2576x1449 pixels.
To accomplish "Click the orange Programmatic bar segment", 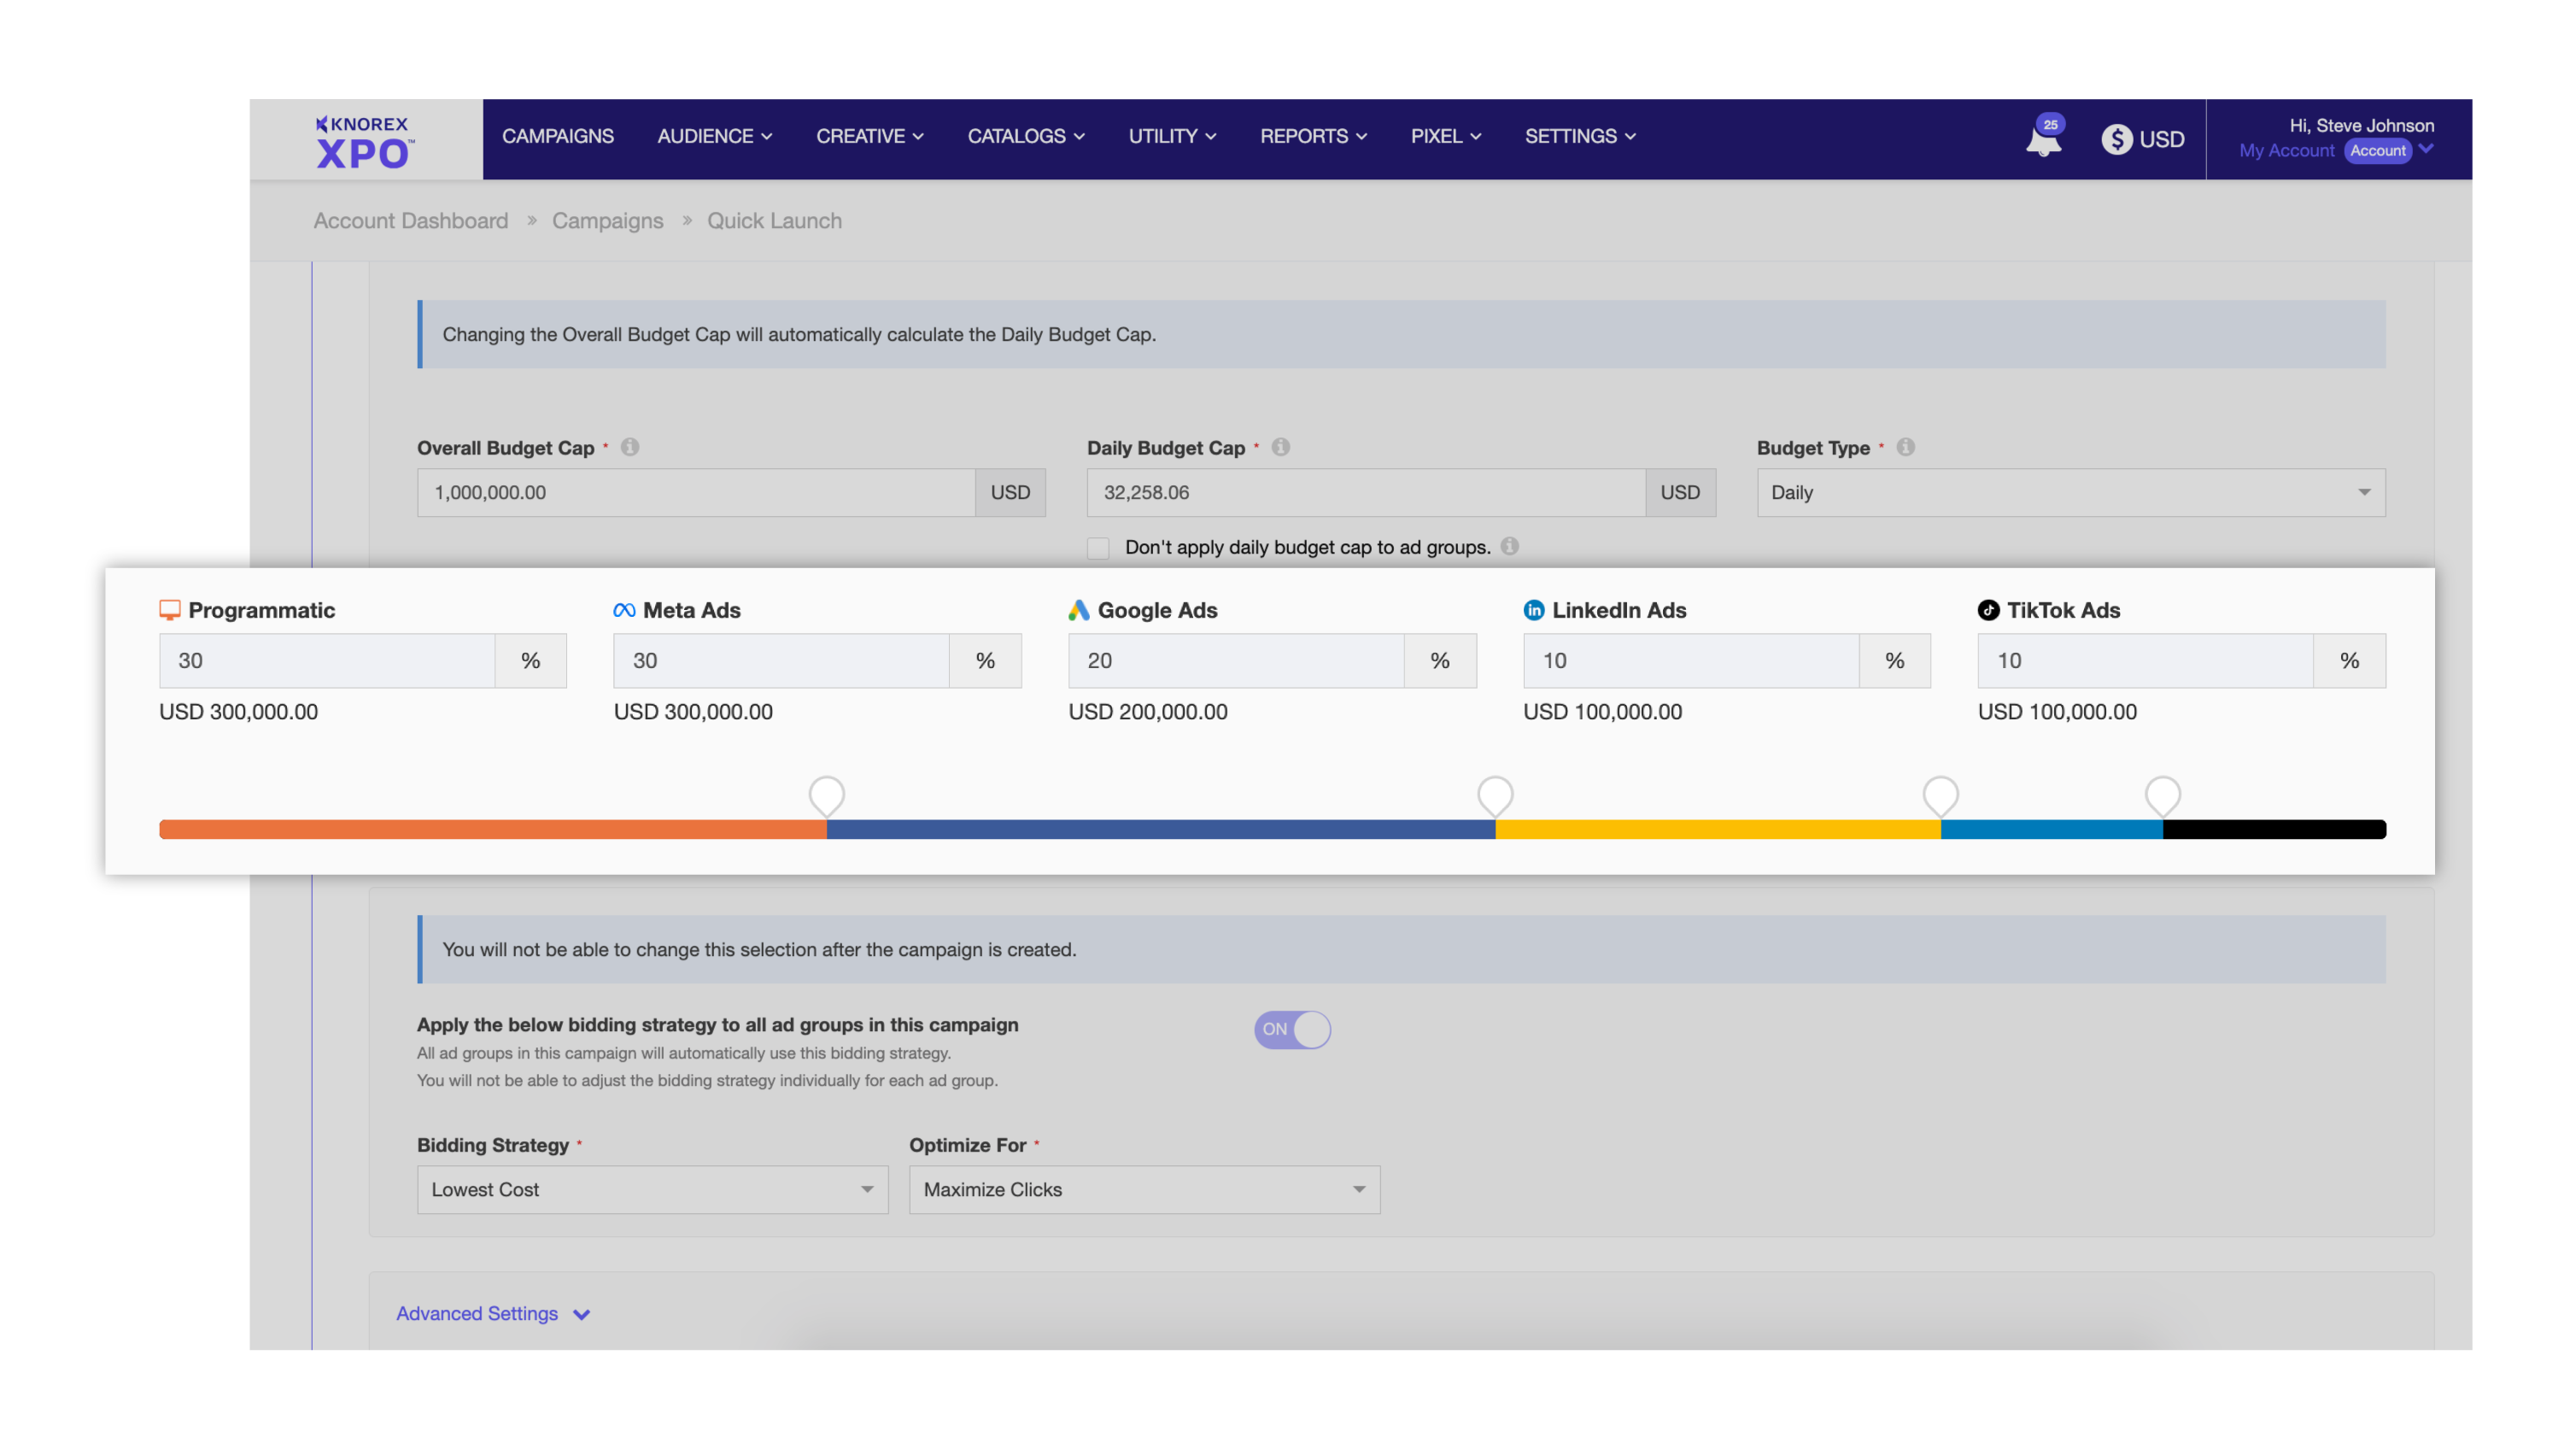I will coord(493,829).
